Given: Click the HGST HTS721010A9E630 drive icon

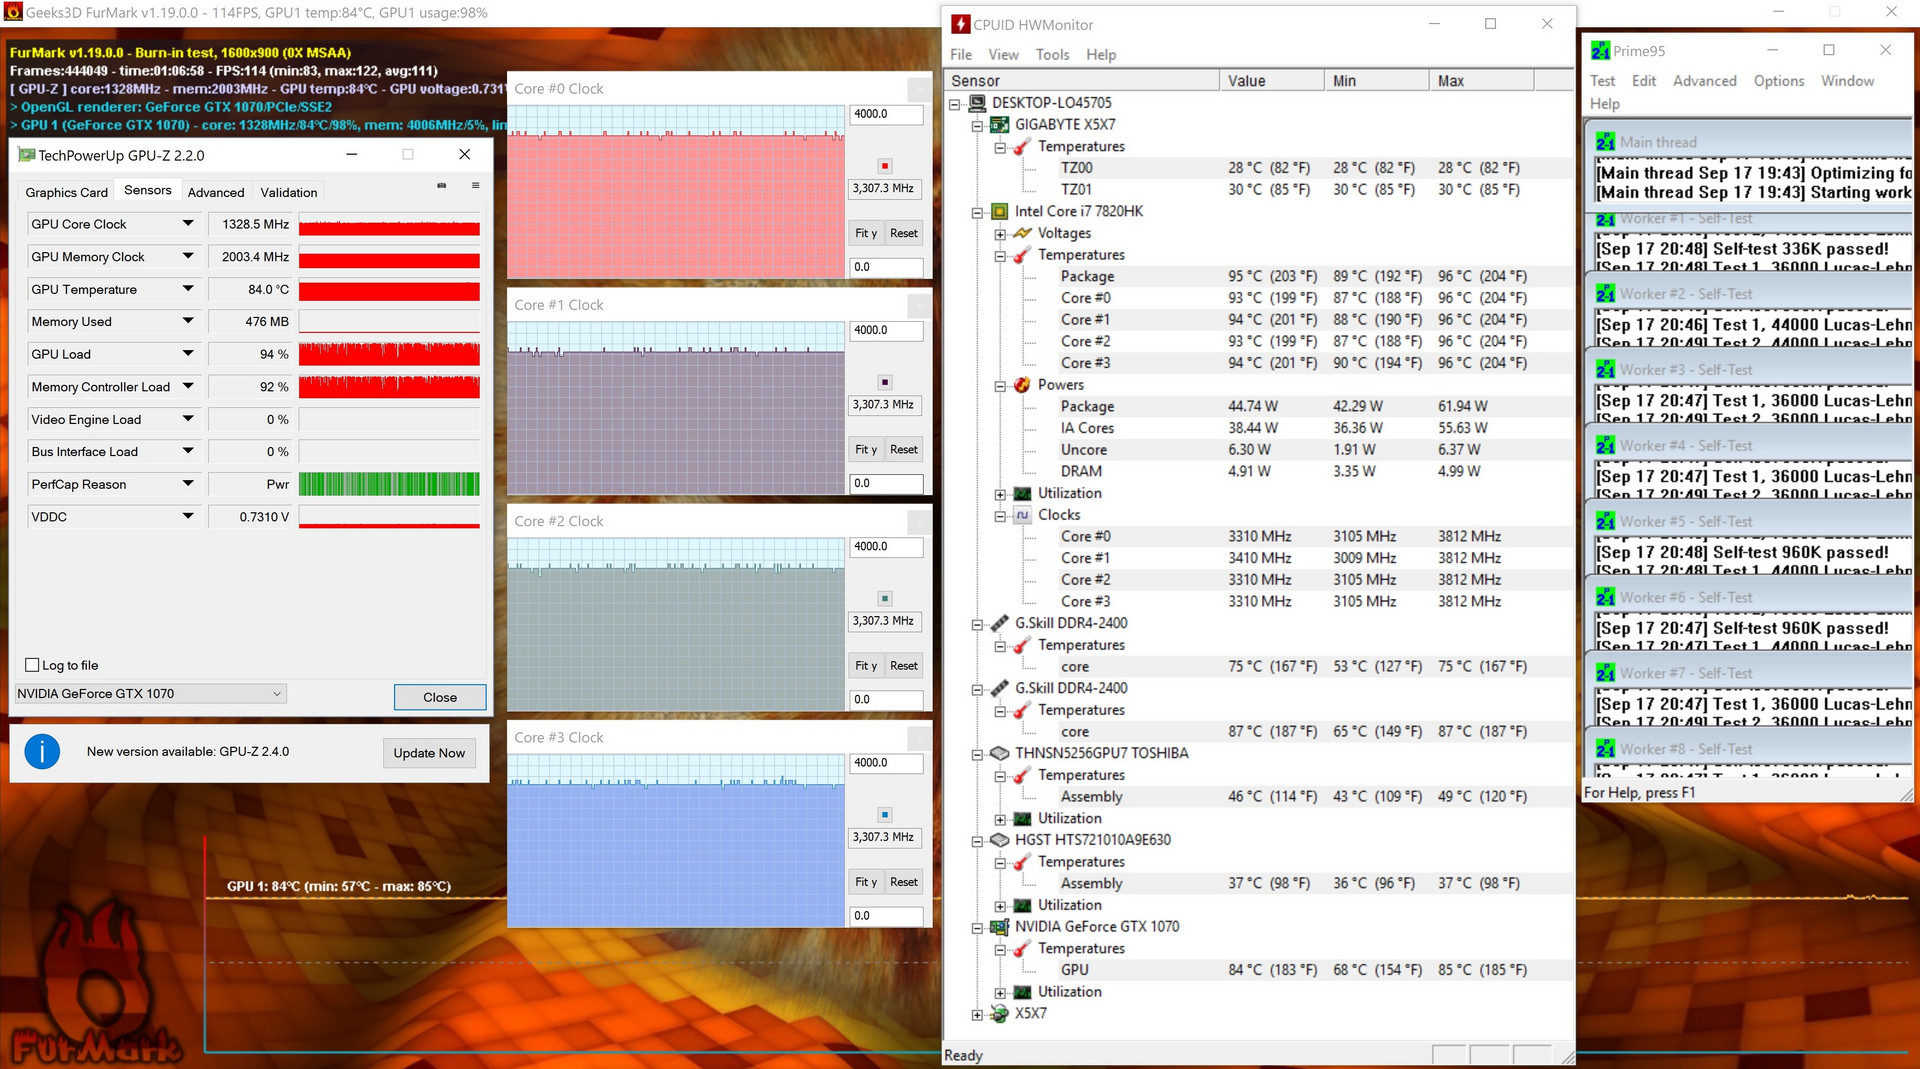Looking at the screenshot, I should [x=999, y=840].
